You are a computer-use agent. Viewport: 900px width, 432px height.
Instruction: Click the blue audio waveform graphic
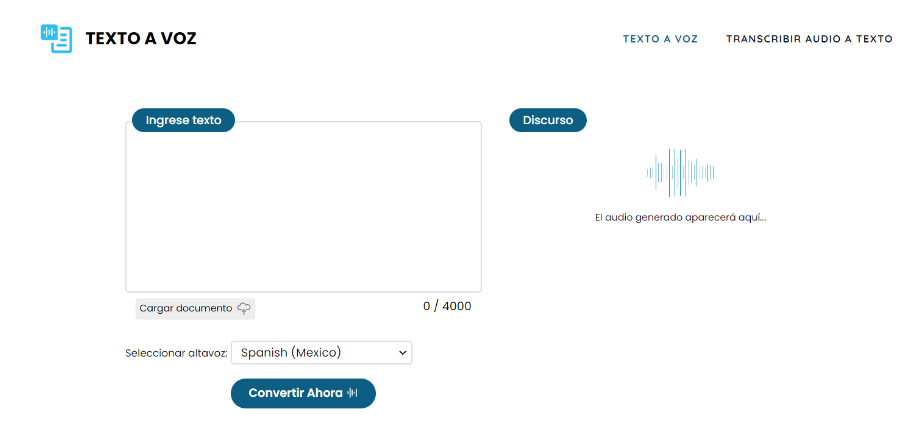click(680, 173)
